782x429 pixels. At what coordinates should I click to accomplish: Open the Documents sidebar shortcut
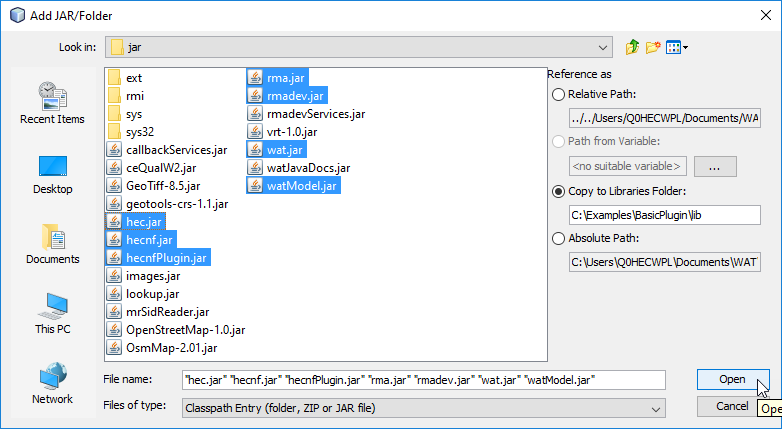point(52,243)
